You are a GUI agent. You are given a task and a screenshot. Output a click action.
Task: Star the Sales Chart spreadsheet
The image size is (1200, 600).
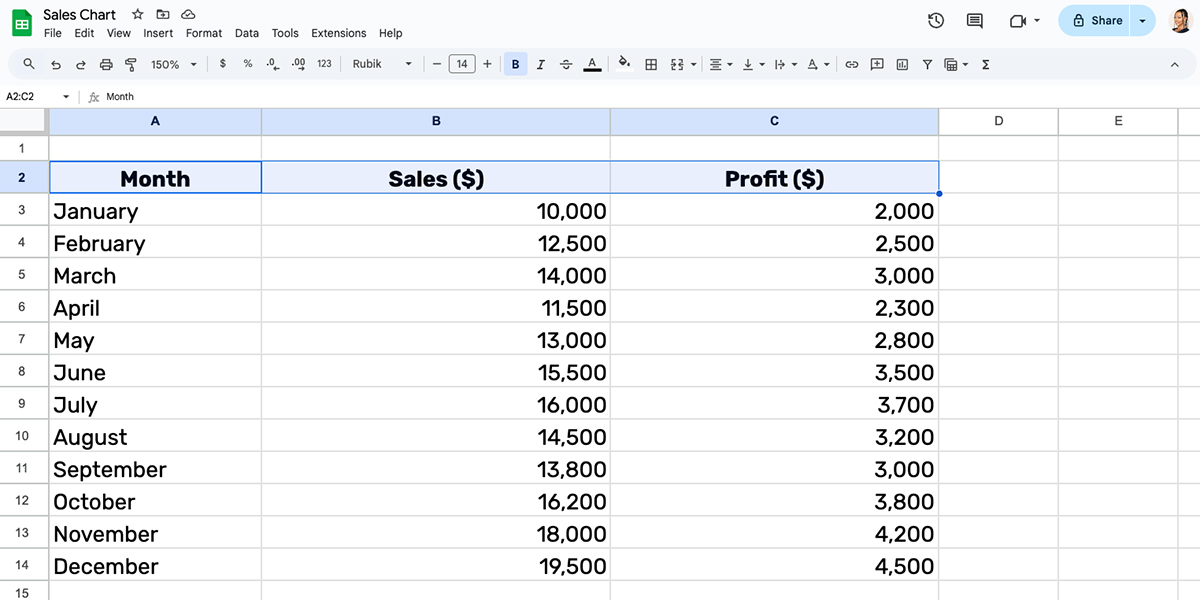pos(137,14)
